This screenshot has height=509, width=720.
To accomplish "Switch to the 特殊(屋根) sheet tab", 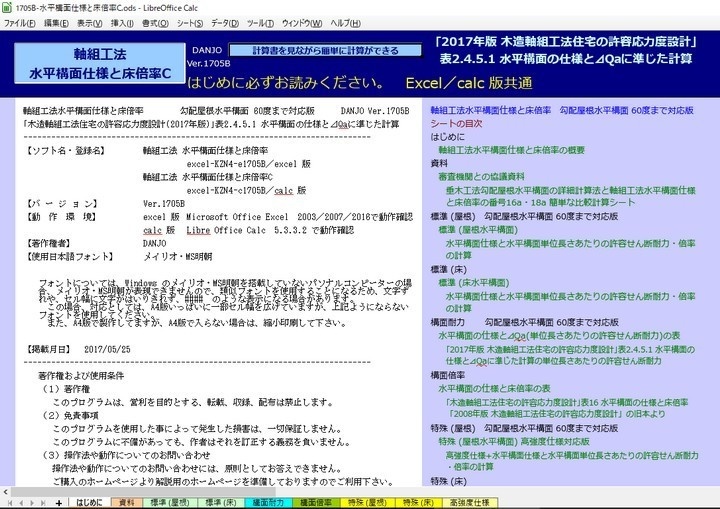I will [x=366, y=503].
